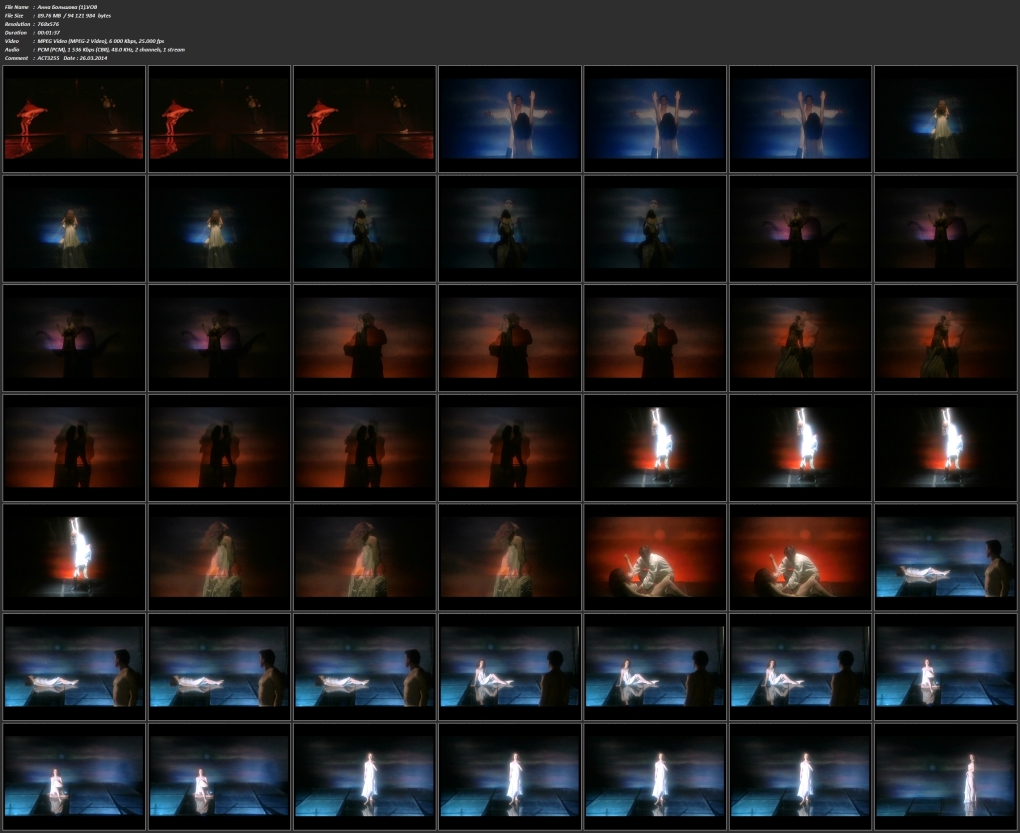Select second red thumbnail of man over woman

801,557
